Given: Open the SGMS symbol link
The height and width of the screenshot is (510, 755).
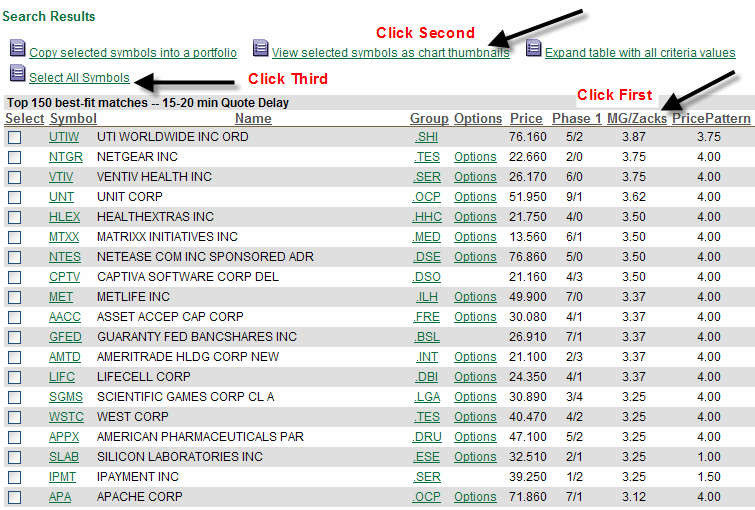Looking at the screenshot, I should coord(65,397).
